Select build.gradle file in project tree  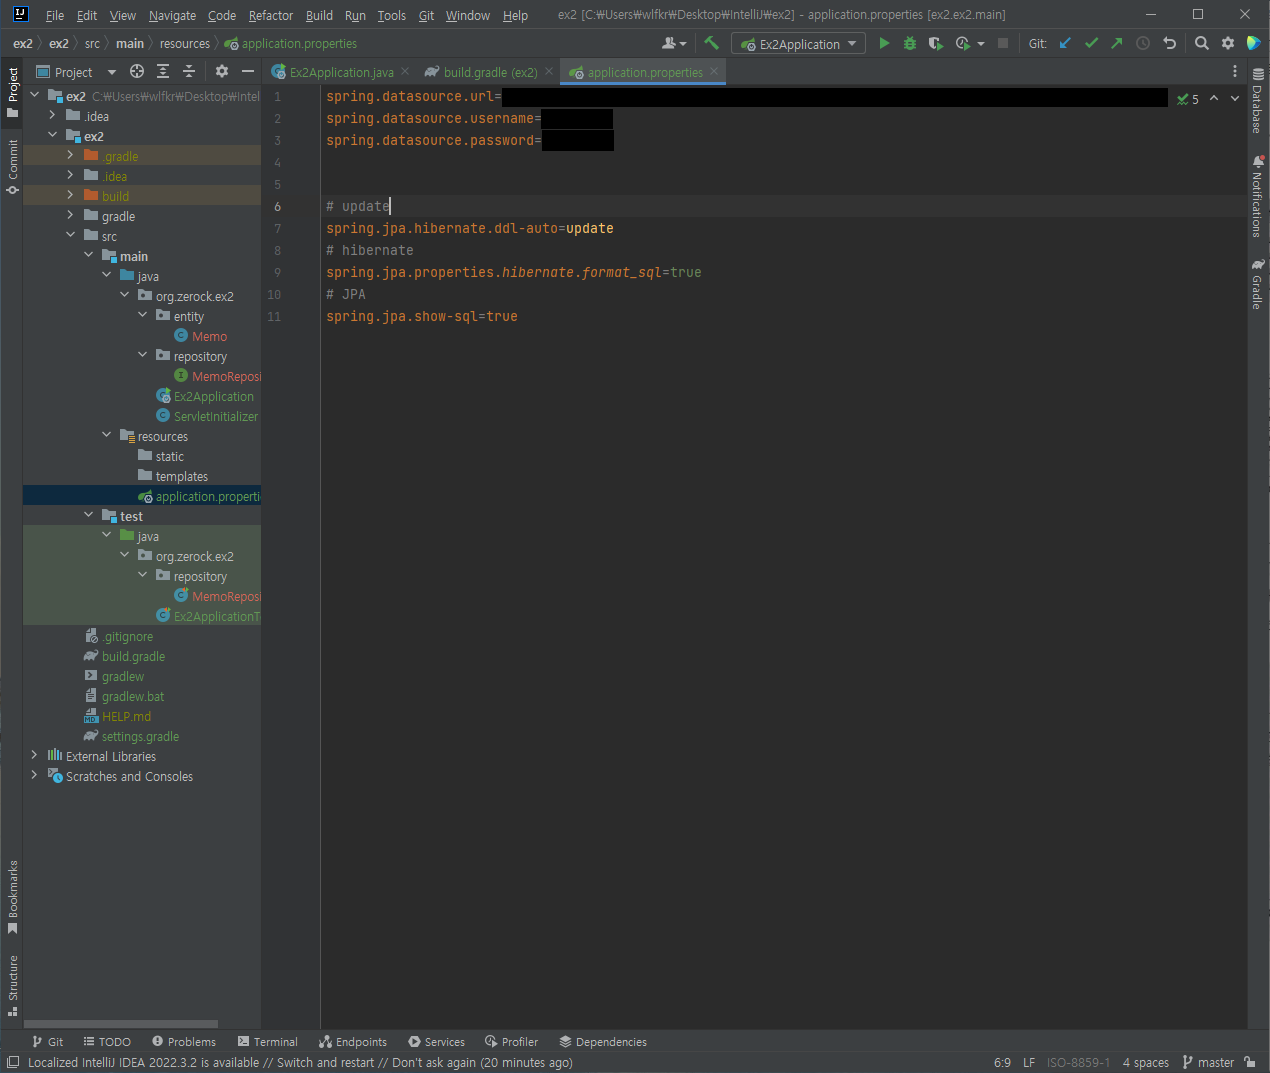point(133,656)
